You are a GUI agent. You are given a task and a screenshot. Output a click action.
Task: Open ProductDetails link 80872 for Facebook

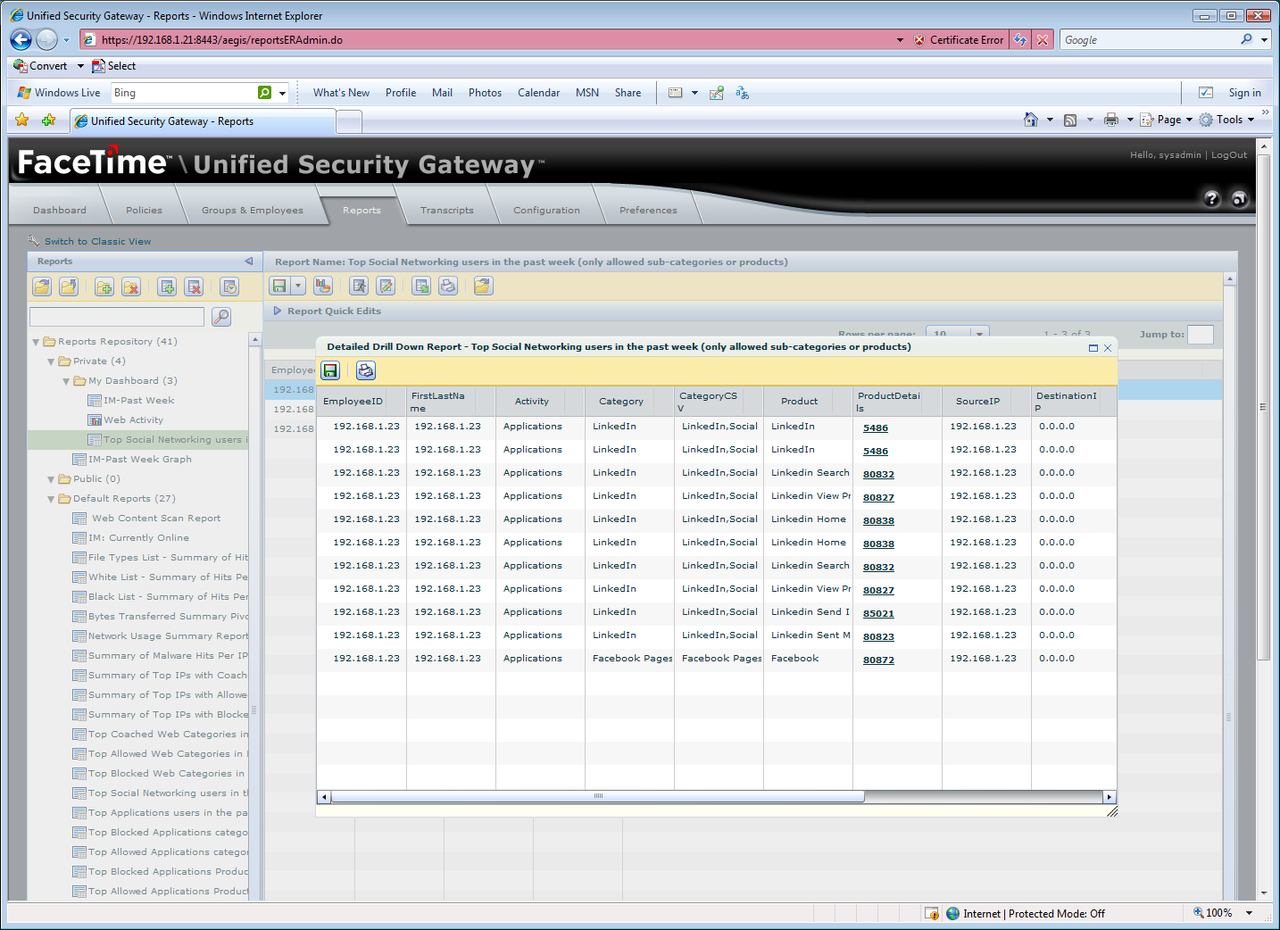[x=878, y=660]
